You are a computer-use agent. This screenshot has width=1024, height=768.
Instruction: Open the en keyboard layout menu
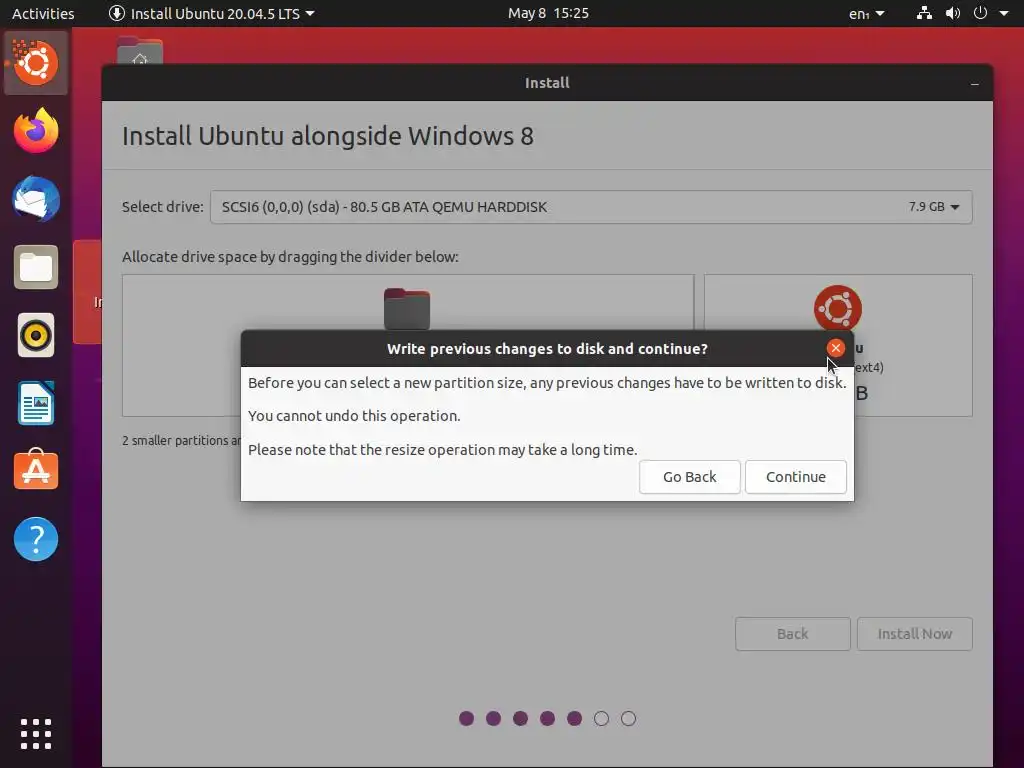tap(867, 14)
